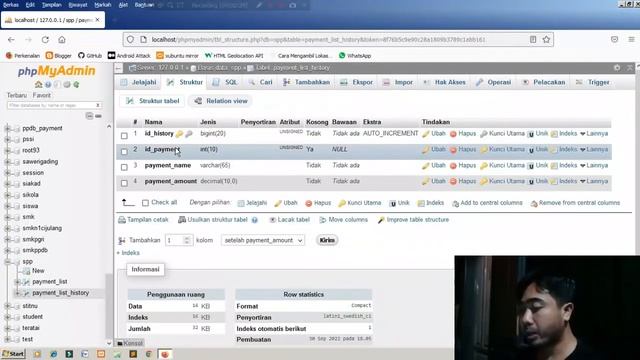Open the Edit menu in menu bar

30,5
